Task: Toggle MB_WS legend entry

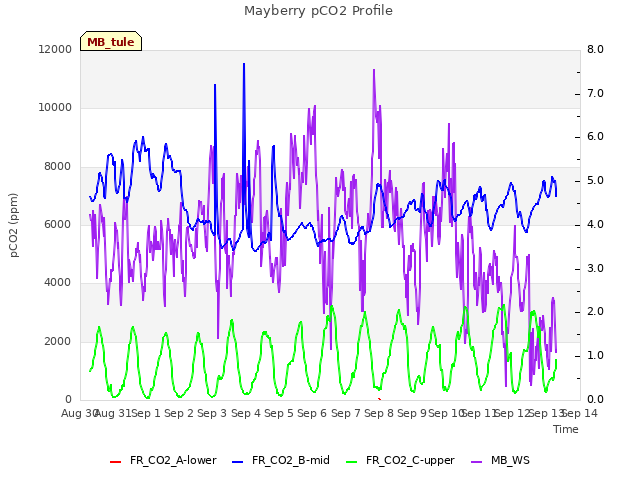Action: [500, 460]
